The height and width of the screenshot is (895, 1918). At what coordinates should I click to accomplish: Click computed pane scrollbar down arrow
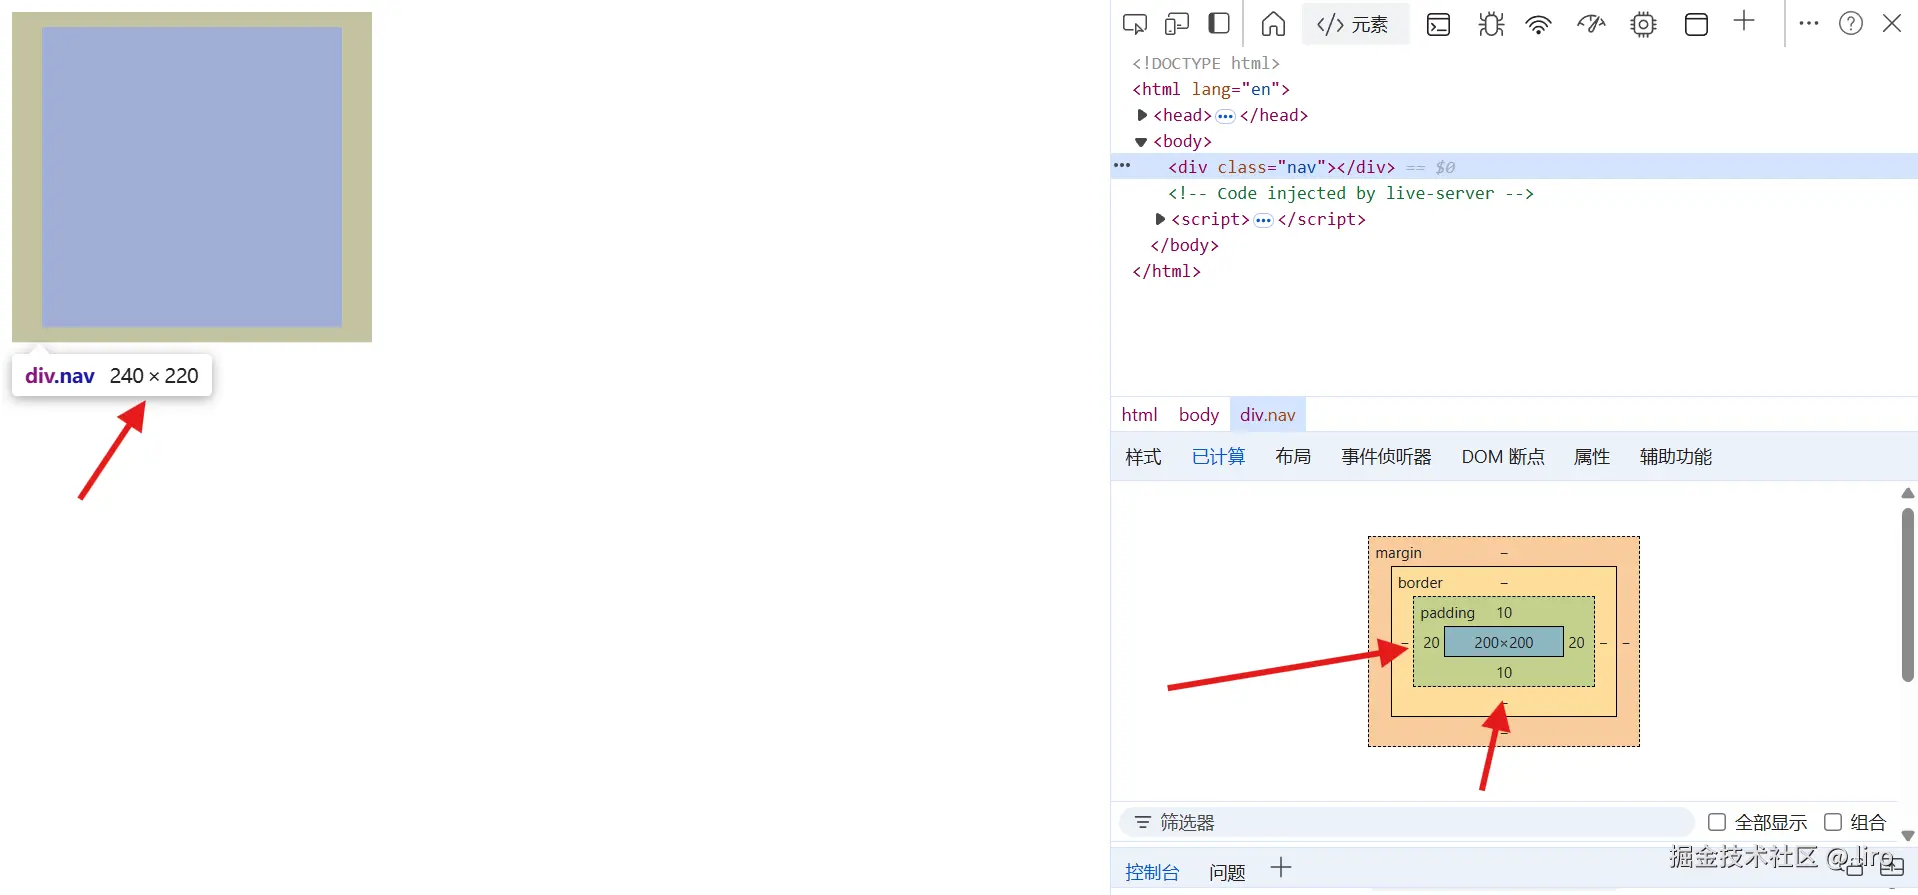[1908, 836]
